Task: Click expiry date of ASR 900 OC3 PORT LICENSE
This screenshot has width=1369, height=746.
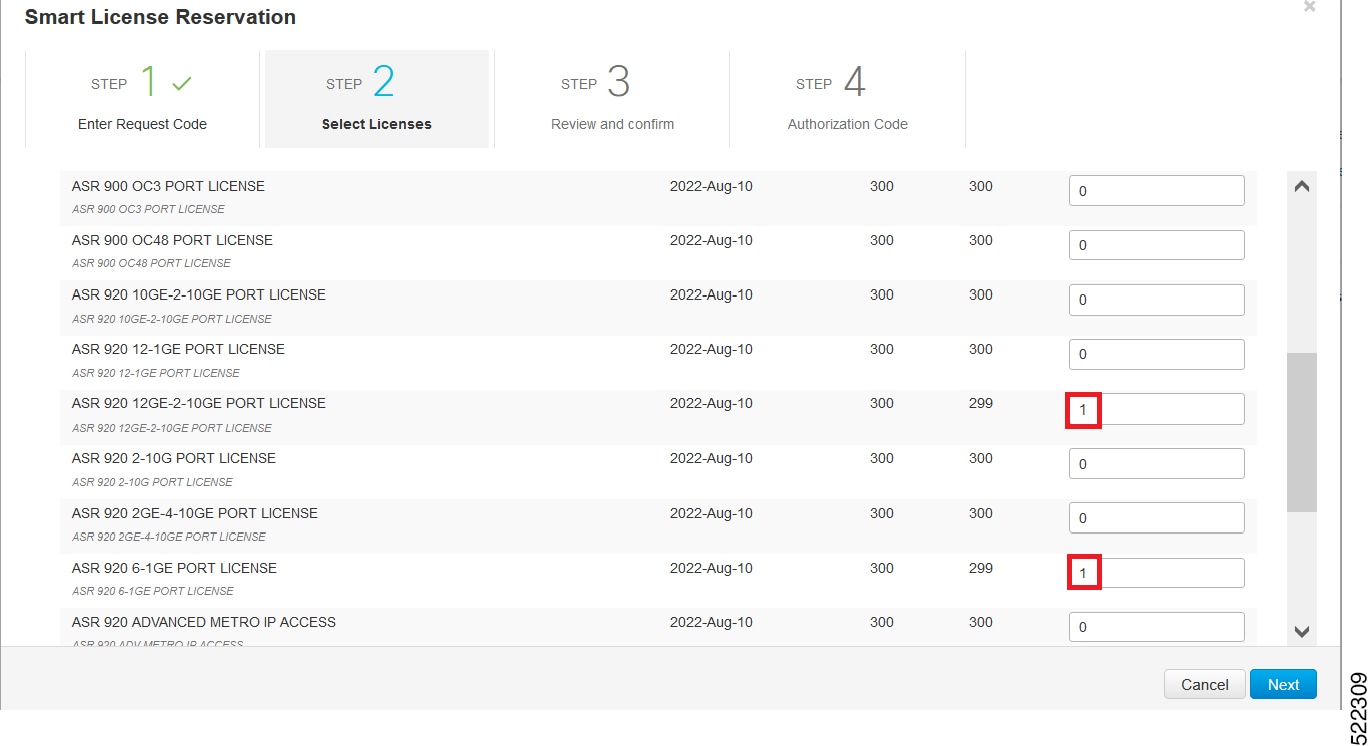Action: coord(711,186)
